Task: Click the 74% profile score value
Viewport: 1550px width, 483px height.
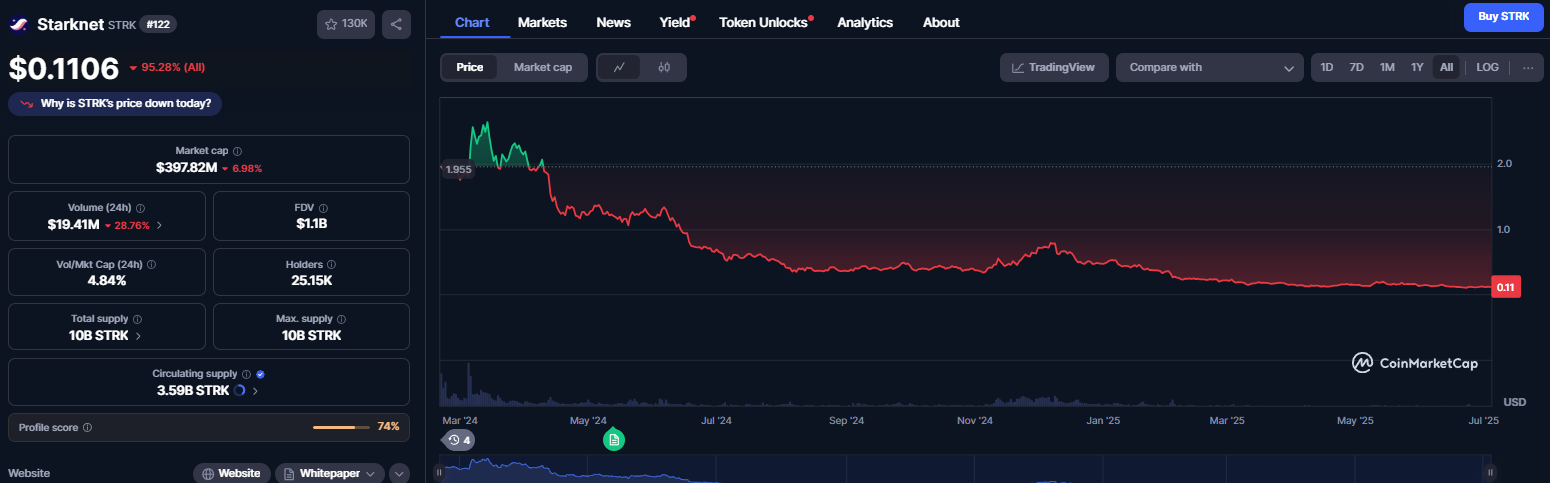Action: pyautogui.click(x=388, y=427)
